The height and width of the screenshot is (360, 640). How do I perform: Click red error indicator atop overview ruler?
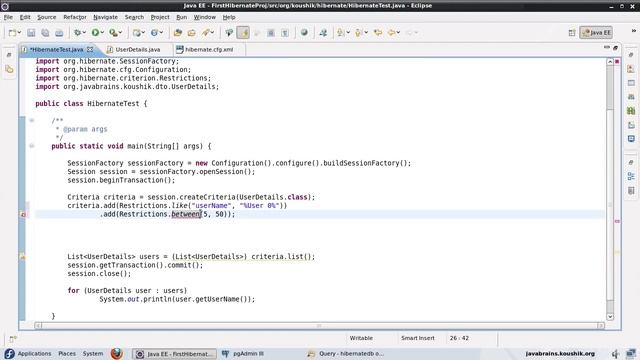617,62
